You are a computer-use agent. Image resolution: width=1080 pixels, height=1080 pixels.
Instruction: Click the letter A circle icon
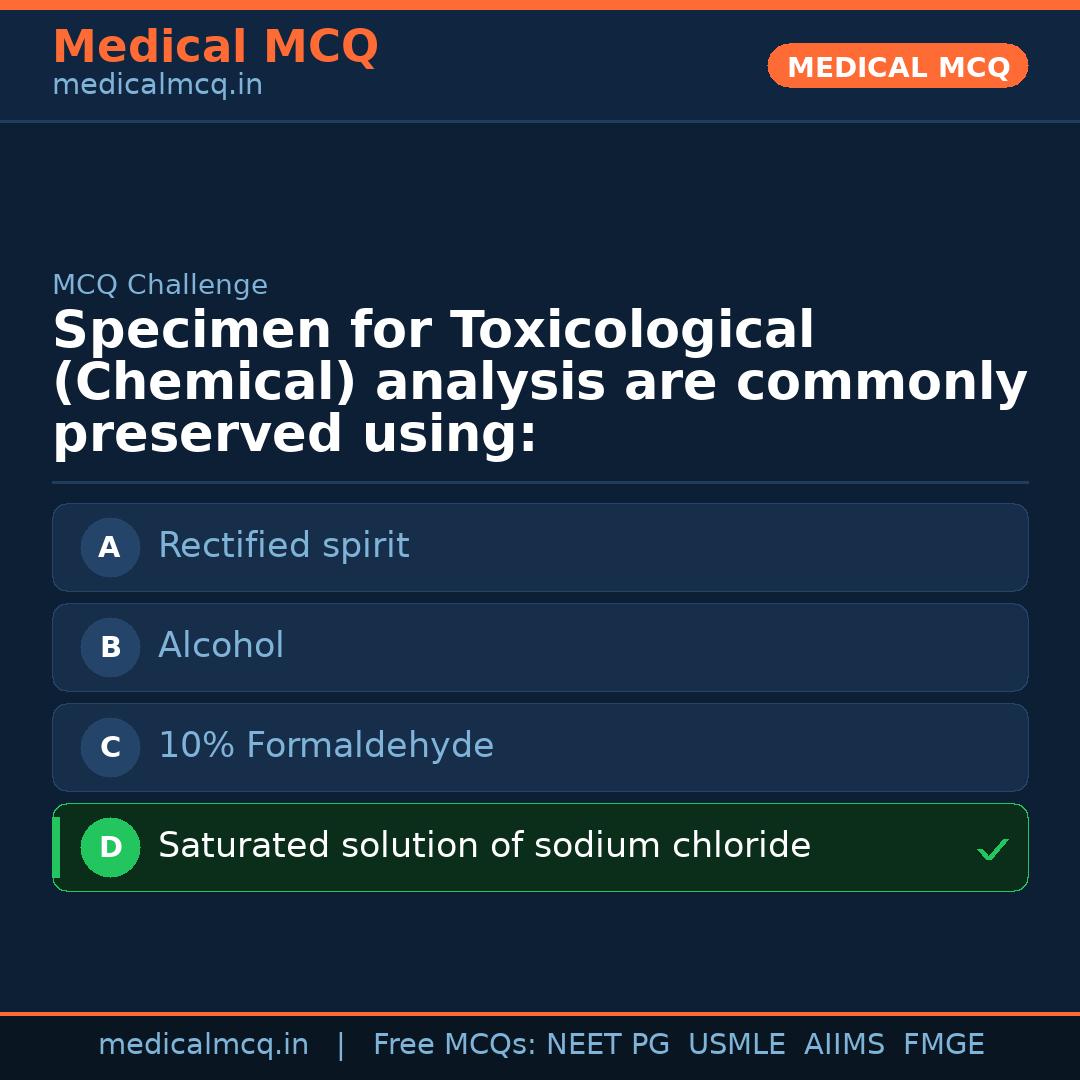(110, 547)
